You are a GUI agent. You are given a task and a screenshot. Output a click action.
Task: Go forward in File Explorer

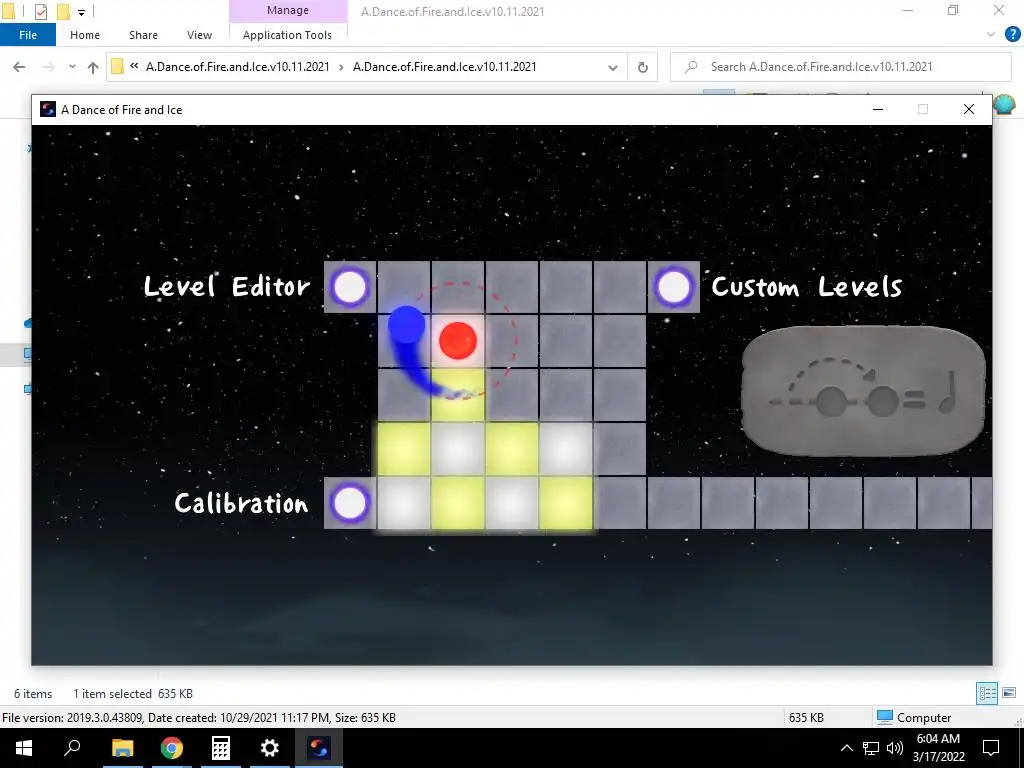(x=48, y=67)
